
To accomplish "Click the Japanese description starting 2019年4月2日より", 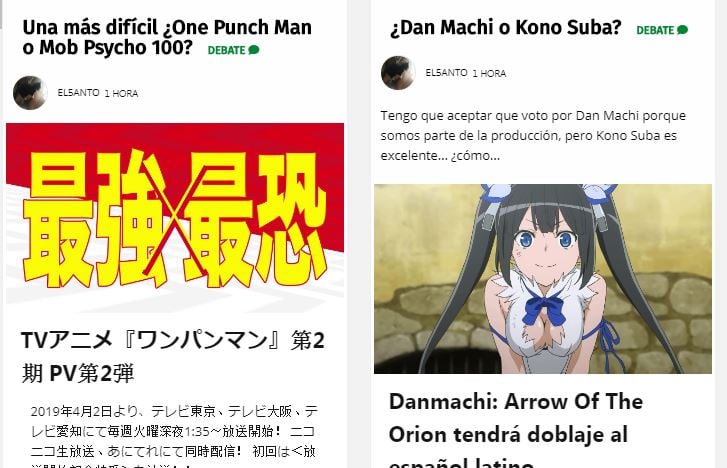I will coord(174,436).
